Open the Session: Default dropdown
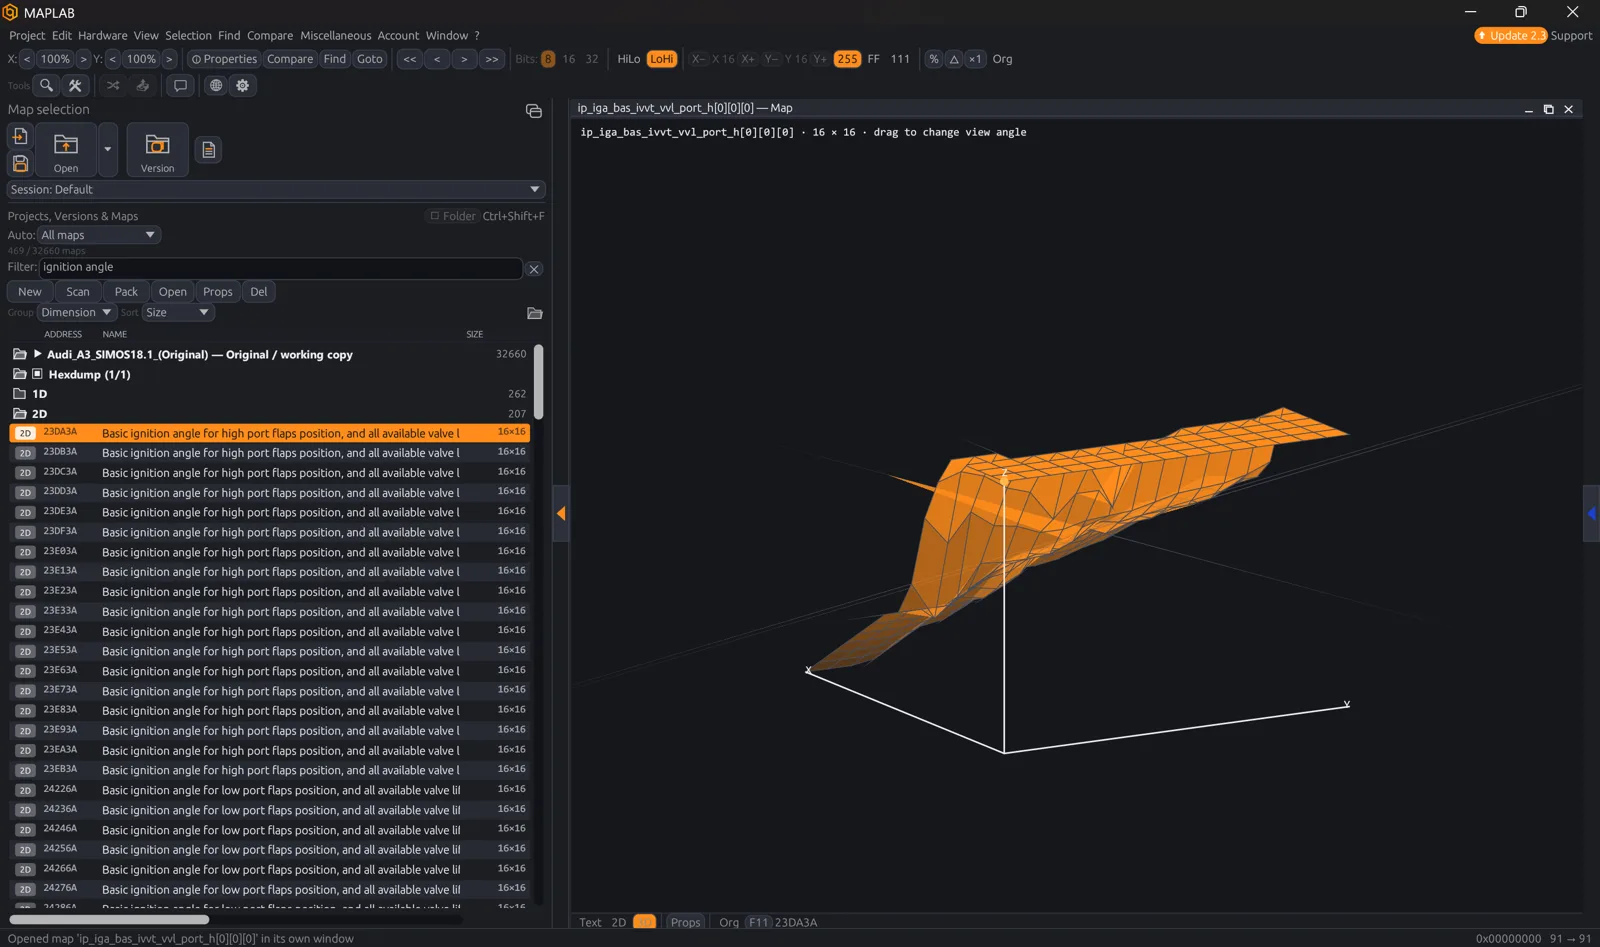Image resolution: width=1600 pixels, height=947 pixels. [x=276, y=189]
